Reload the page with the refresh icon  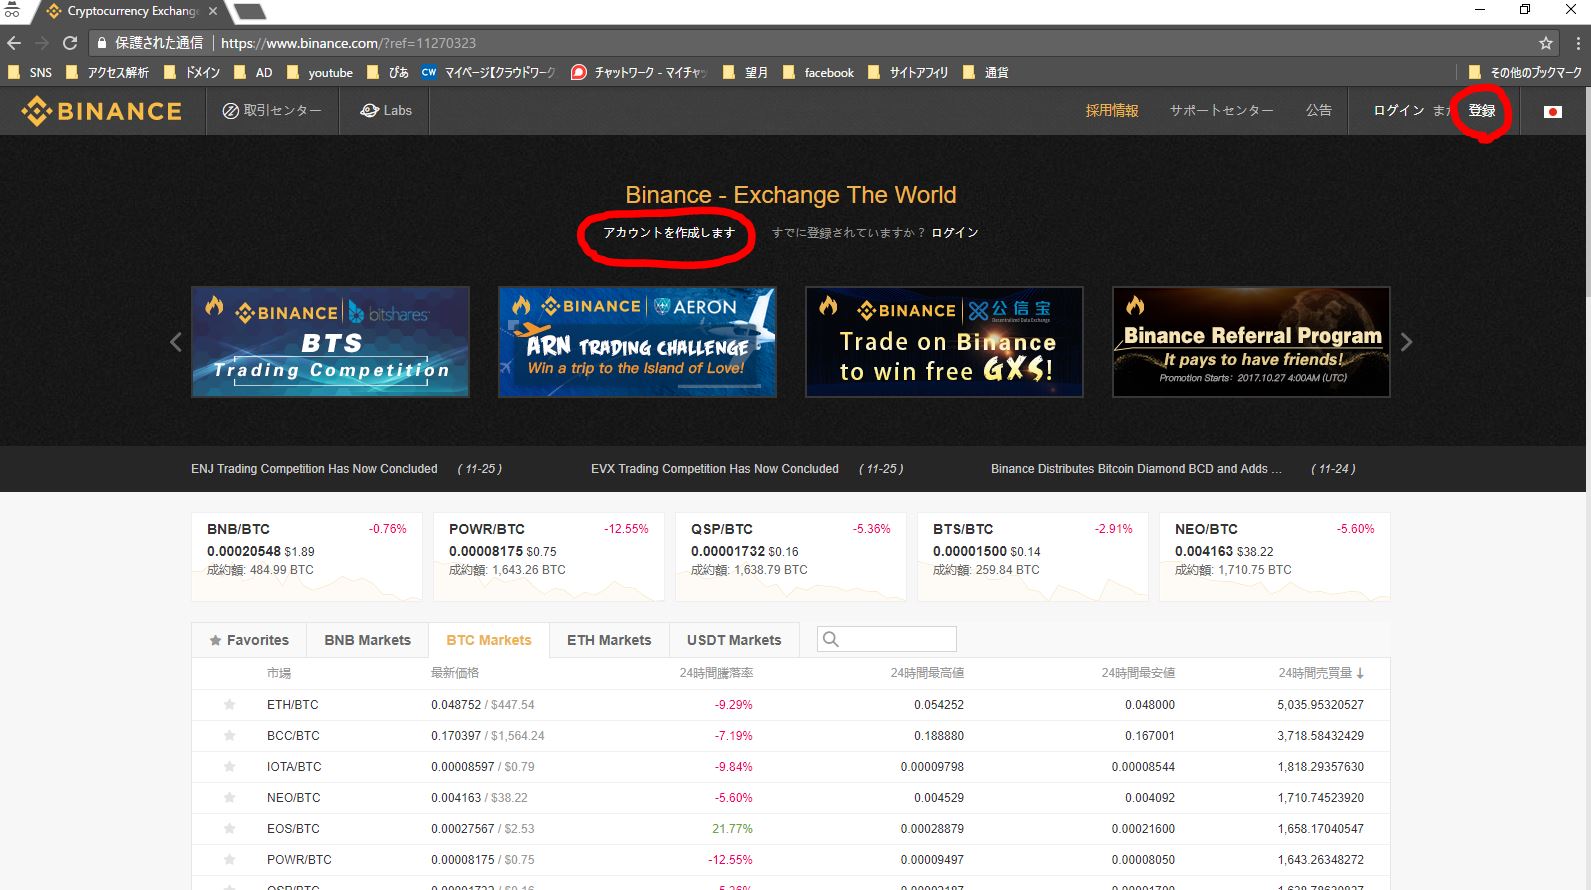70,43
